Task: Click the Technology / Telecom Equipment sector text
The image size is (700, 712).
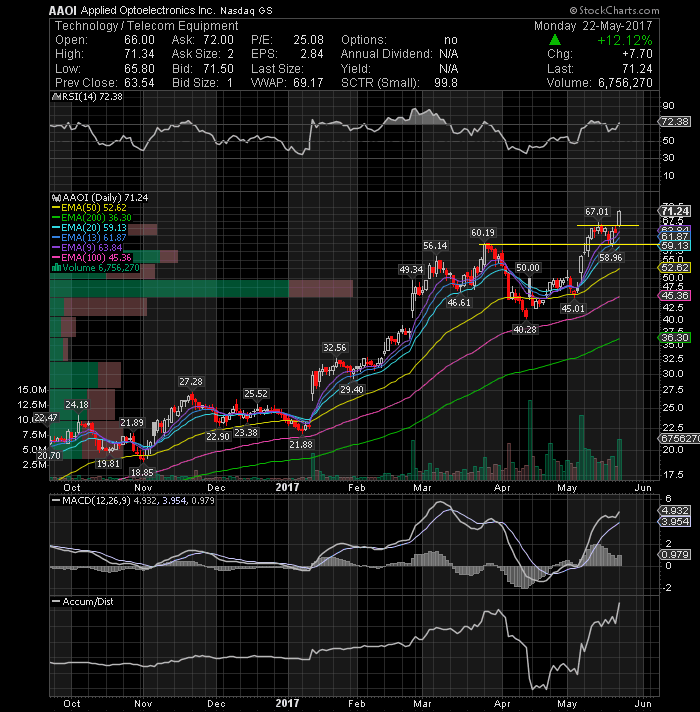Action: [x=146, y=26]
